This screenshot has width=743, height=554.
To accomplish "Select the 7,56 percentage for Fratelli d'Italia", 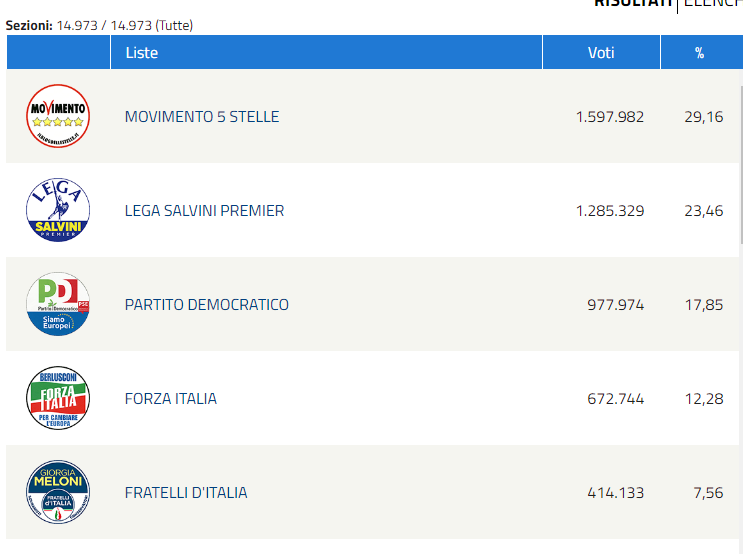I will click(x=708, y=493).
